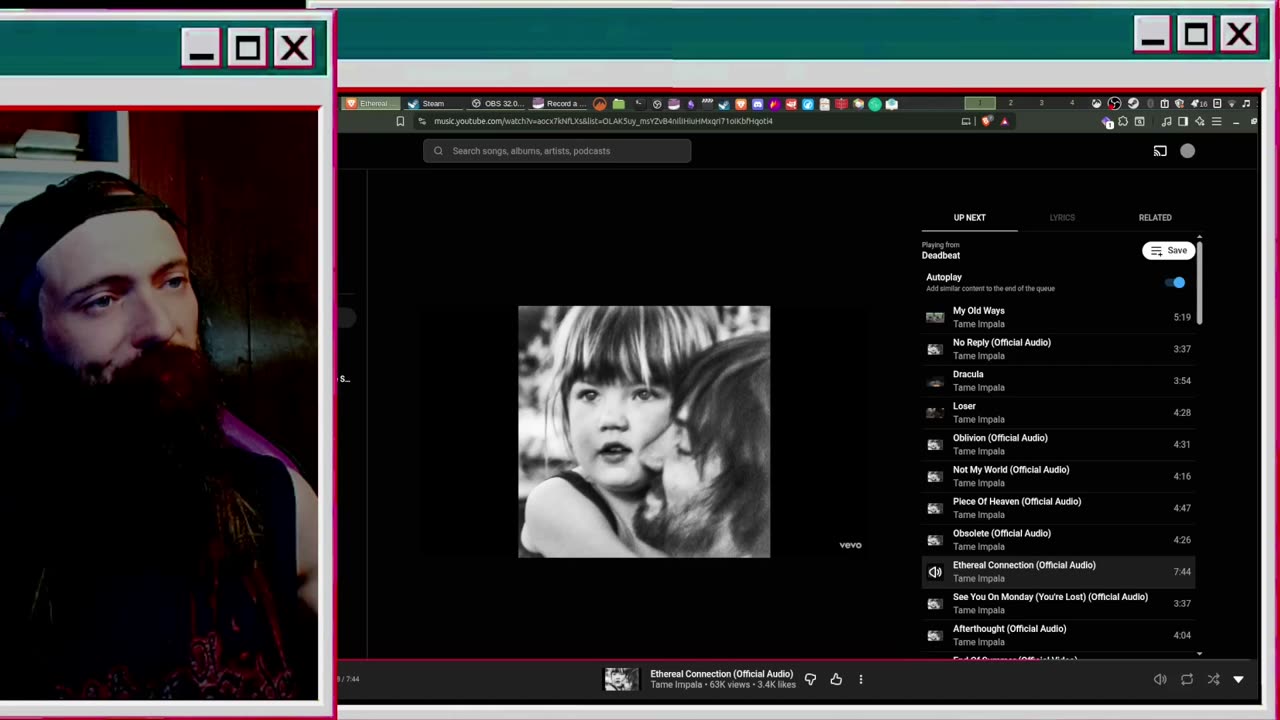Image resolution: width=1280 pixels, height=720 pixels.
Task: Click the magnifier icon in search box
Action: 438,151
